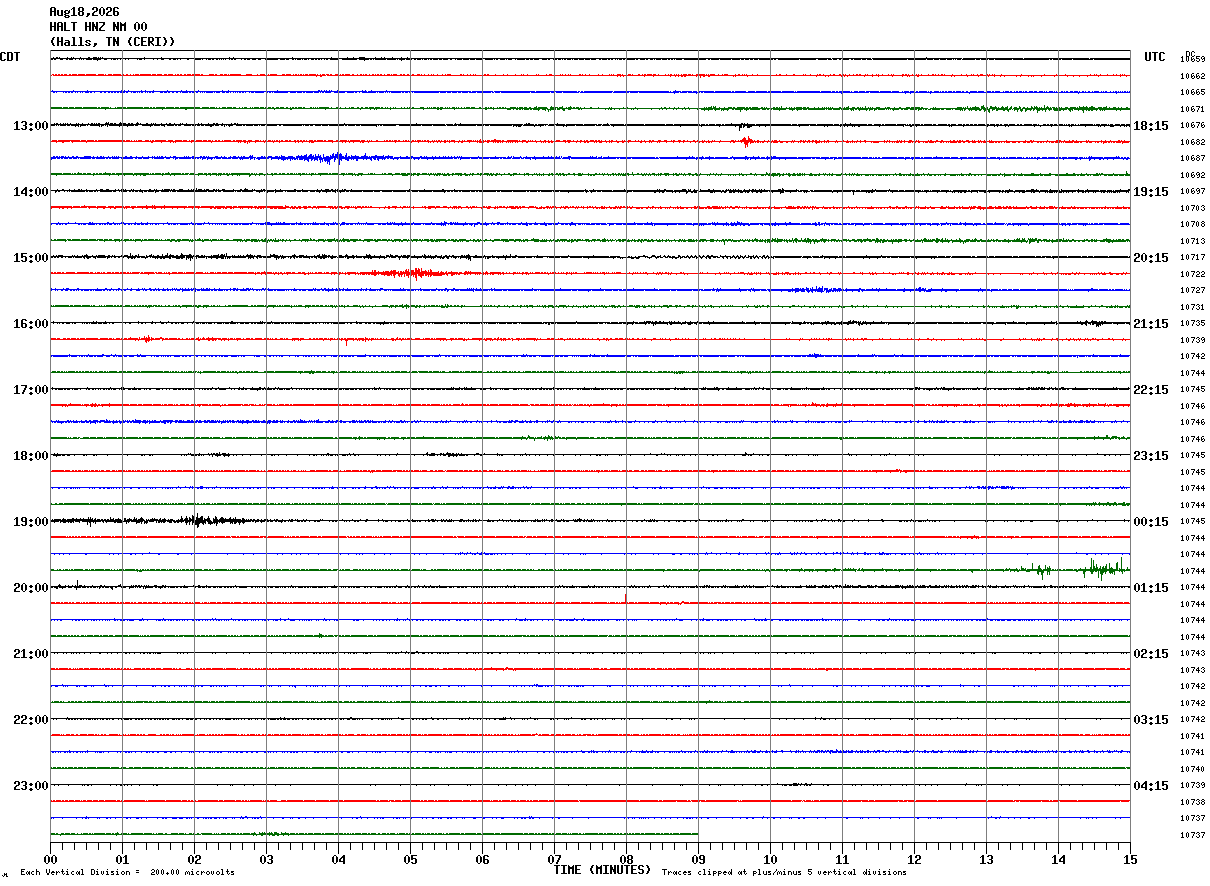1210x886 pixels.
Task: Click the TIME (MINUTES) axis label
Action: (602, 870)
